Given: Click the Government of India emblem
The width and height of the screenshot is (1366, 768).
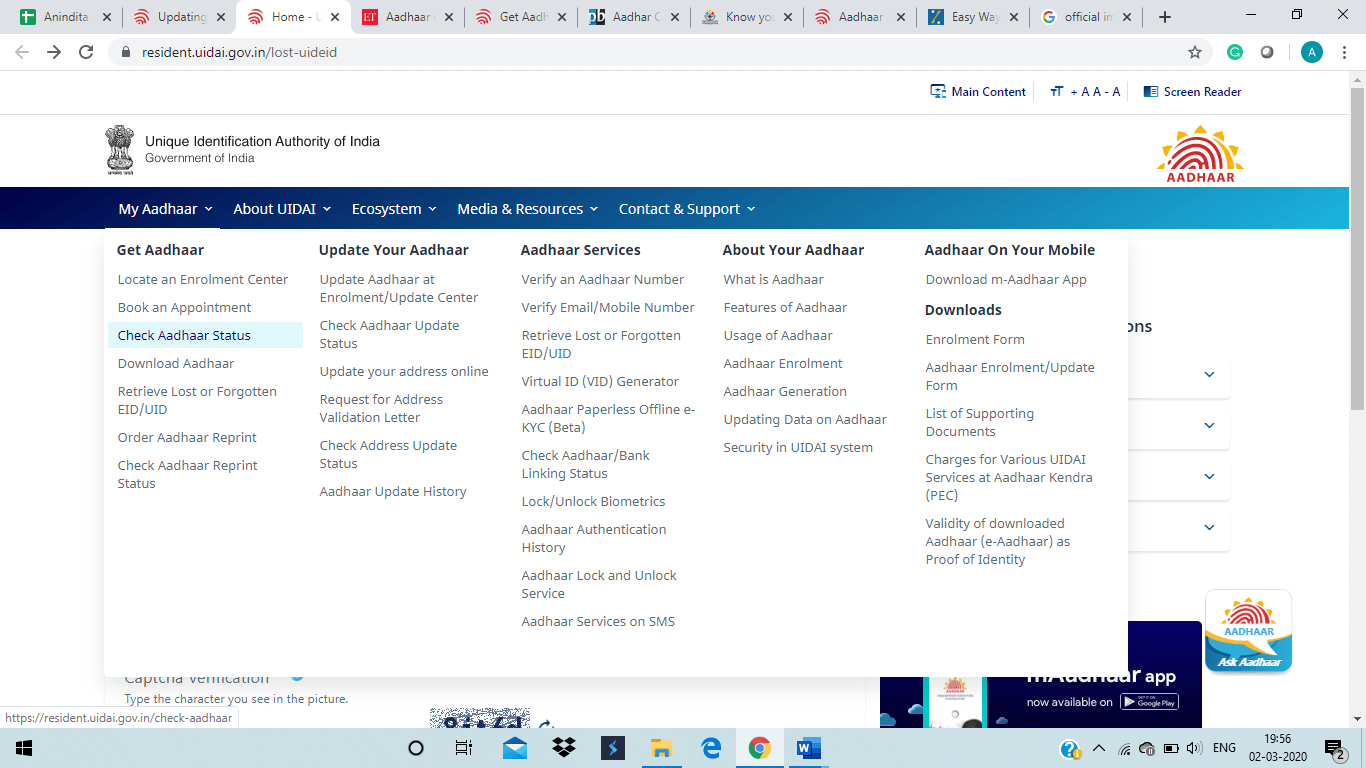Looking at the screenshot, I should coord(120,150).
